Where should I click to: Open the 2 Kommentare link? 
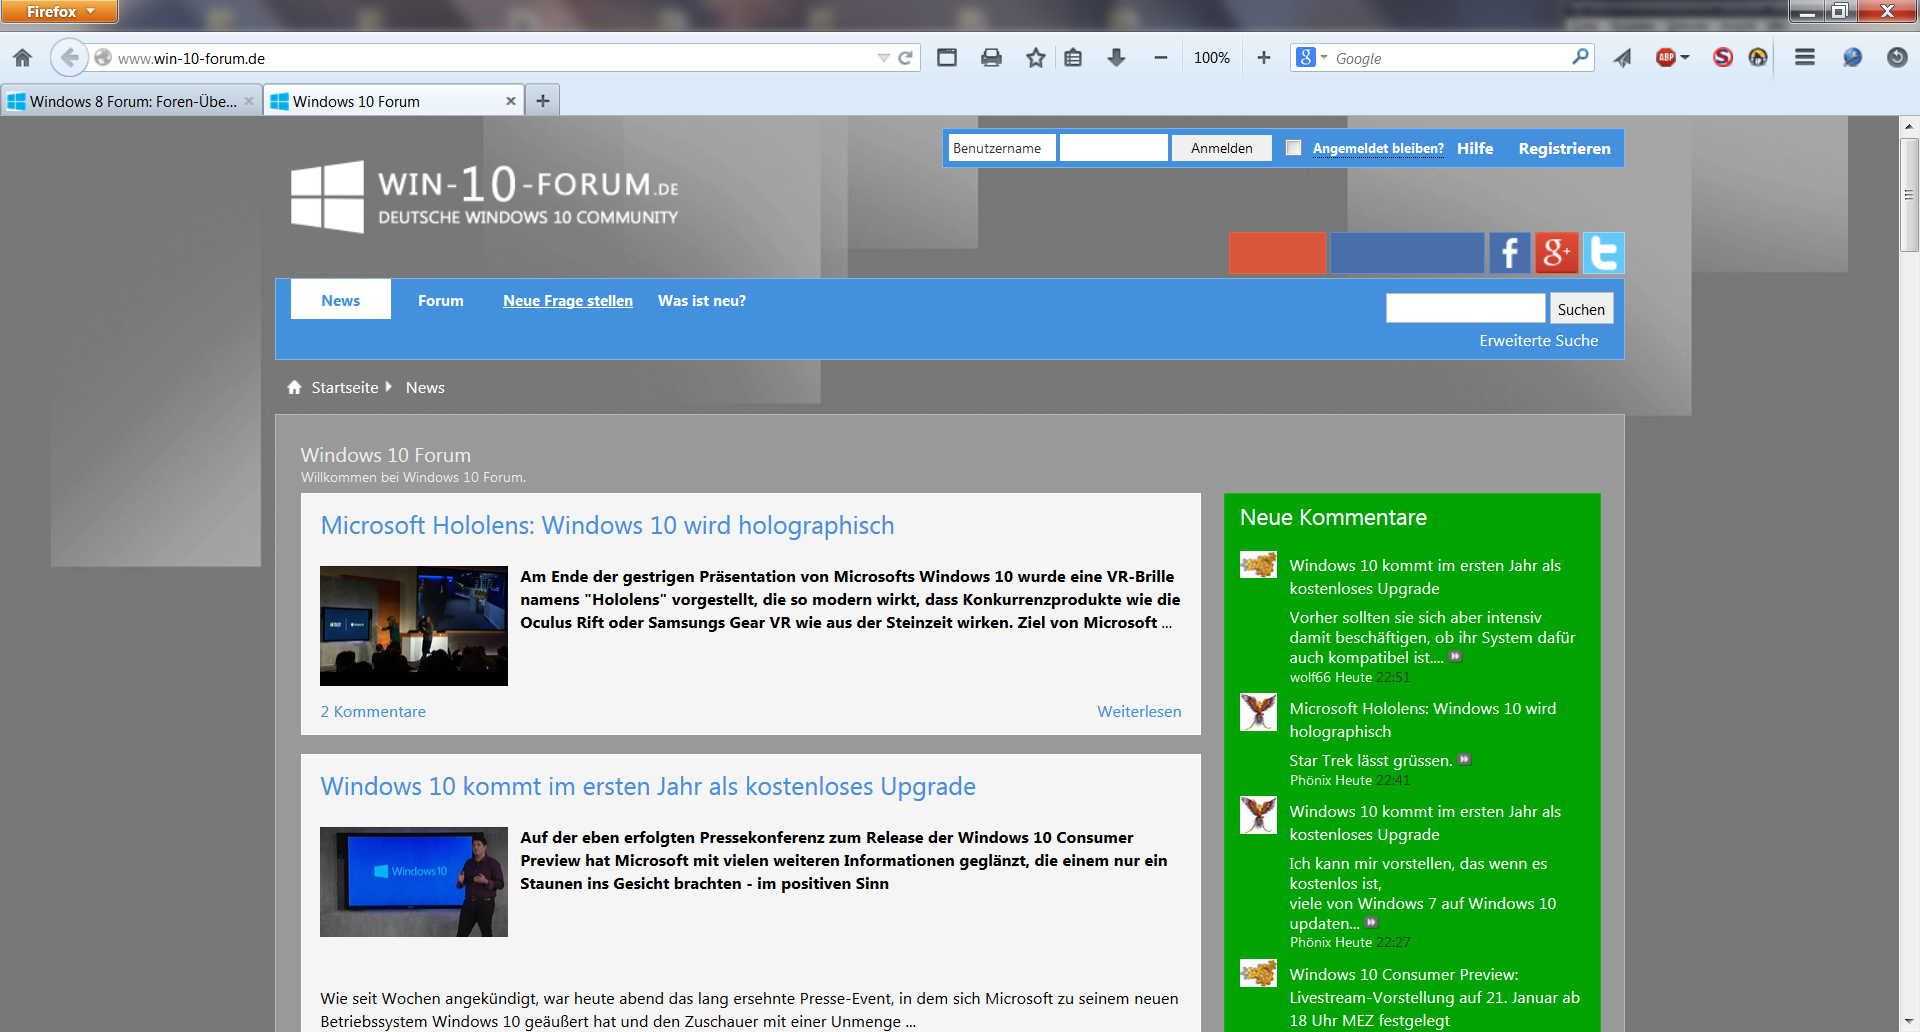pyautogui.click(x=373, y=711)
